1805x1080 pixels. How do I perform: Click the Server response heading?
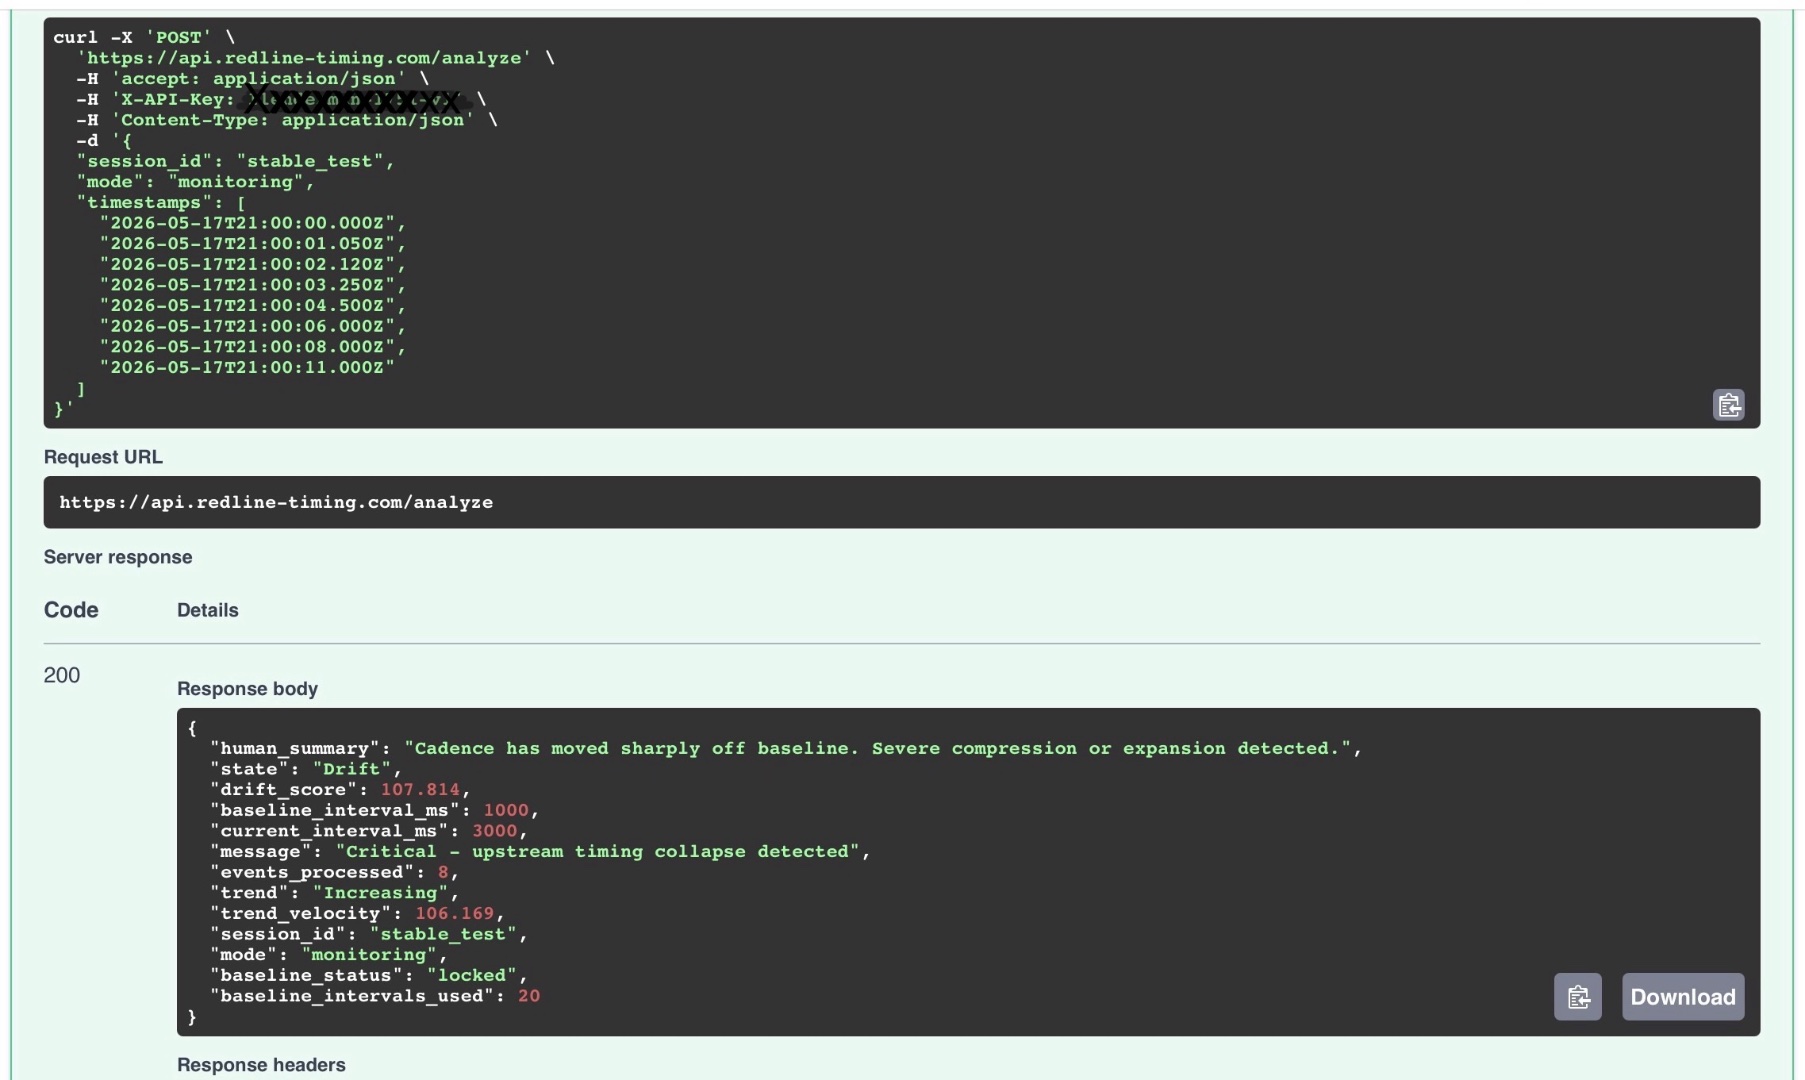point(118,557)
